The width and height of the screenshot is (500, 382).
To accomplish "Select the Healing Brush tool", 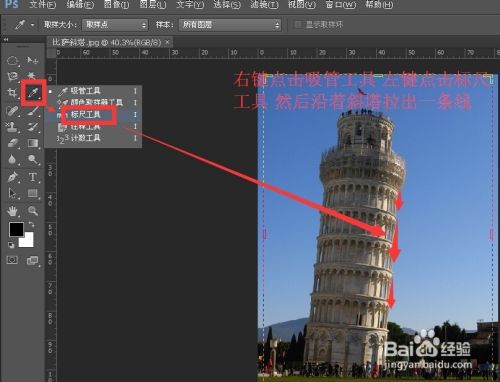I will 13,110.
